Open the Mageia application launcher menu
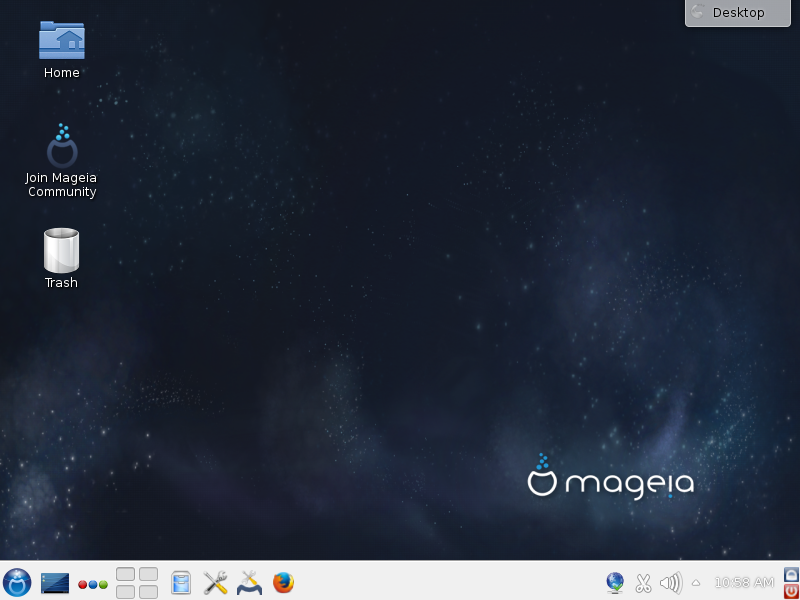Viewport: 800px width, 600px height. (x=17, y=582)
